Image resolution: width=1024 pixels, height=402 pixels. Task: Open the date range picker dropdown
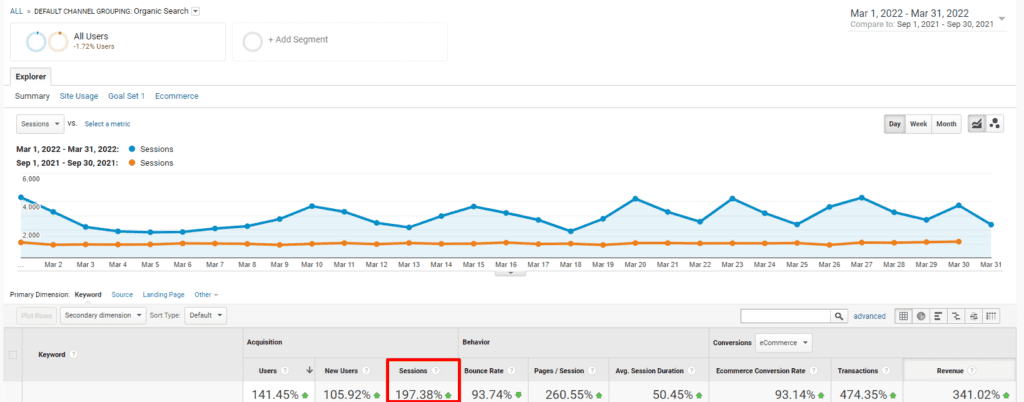[1002, 18]
